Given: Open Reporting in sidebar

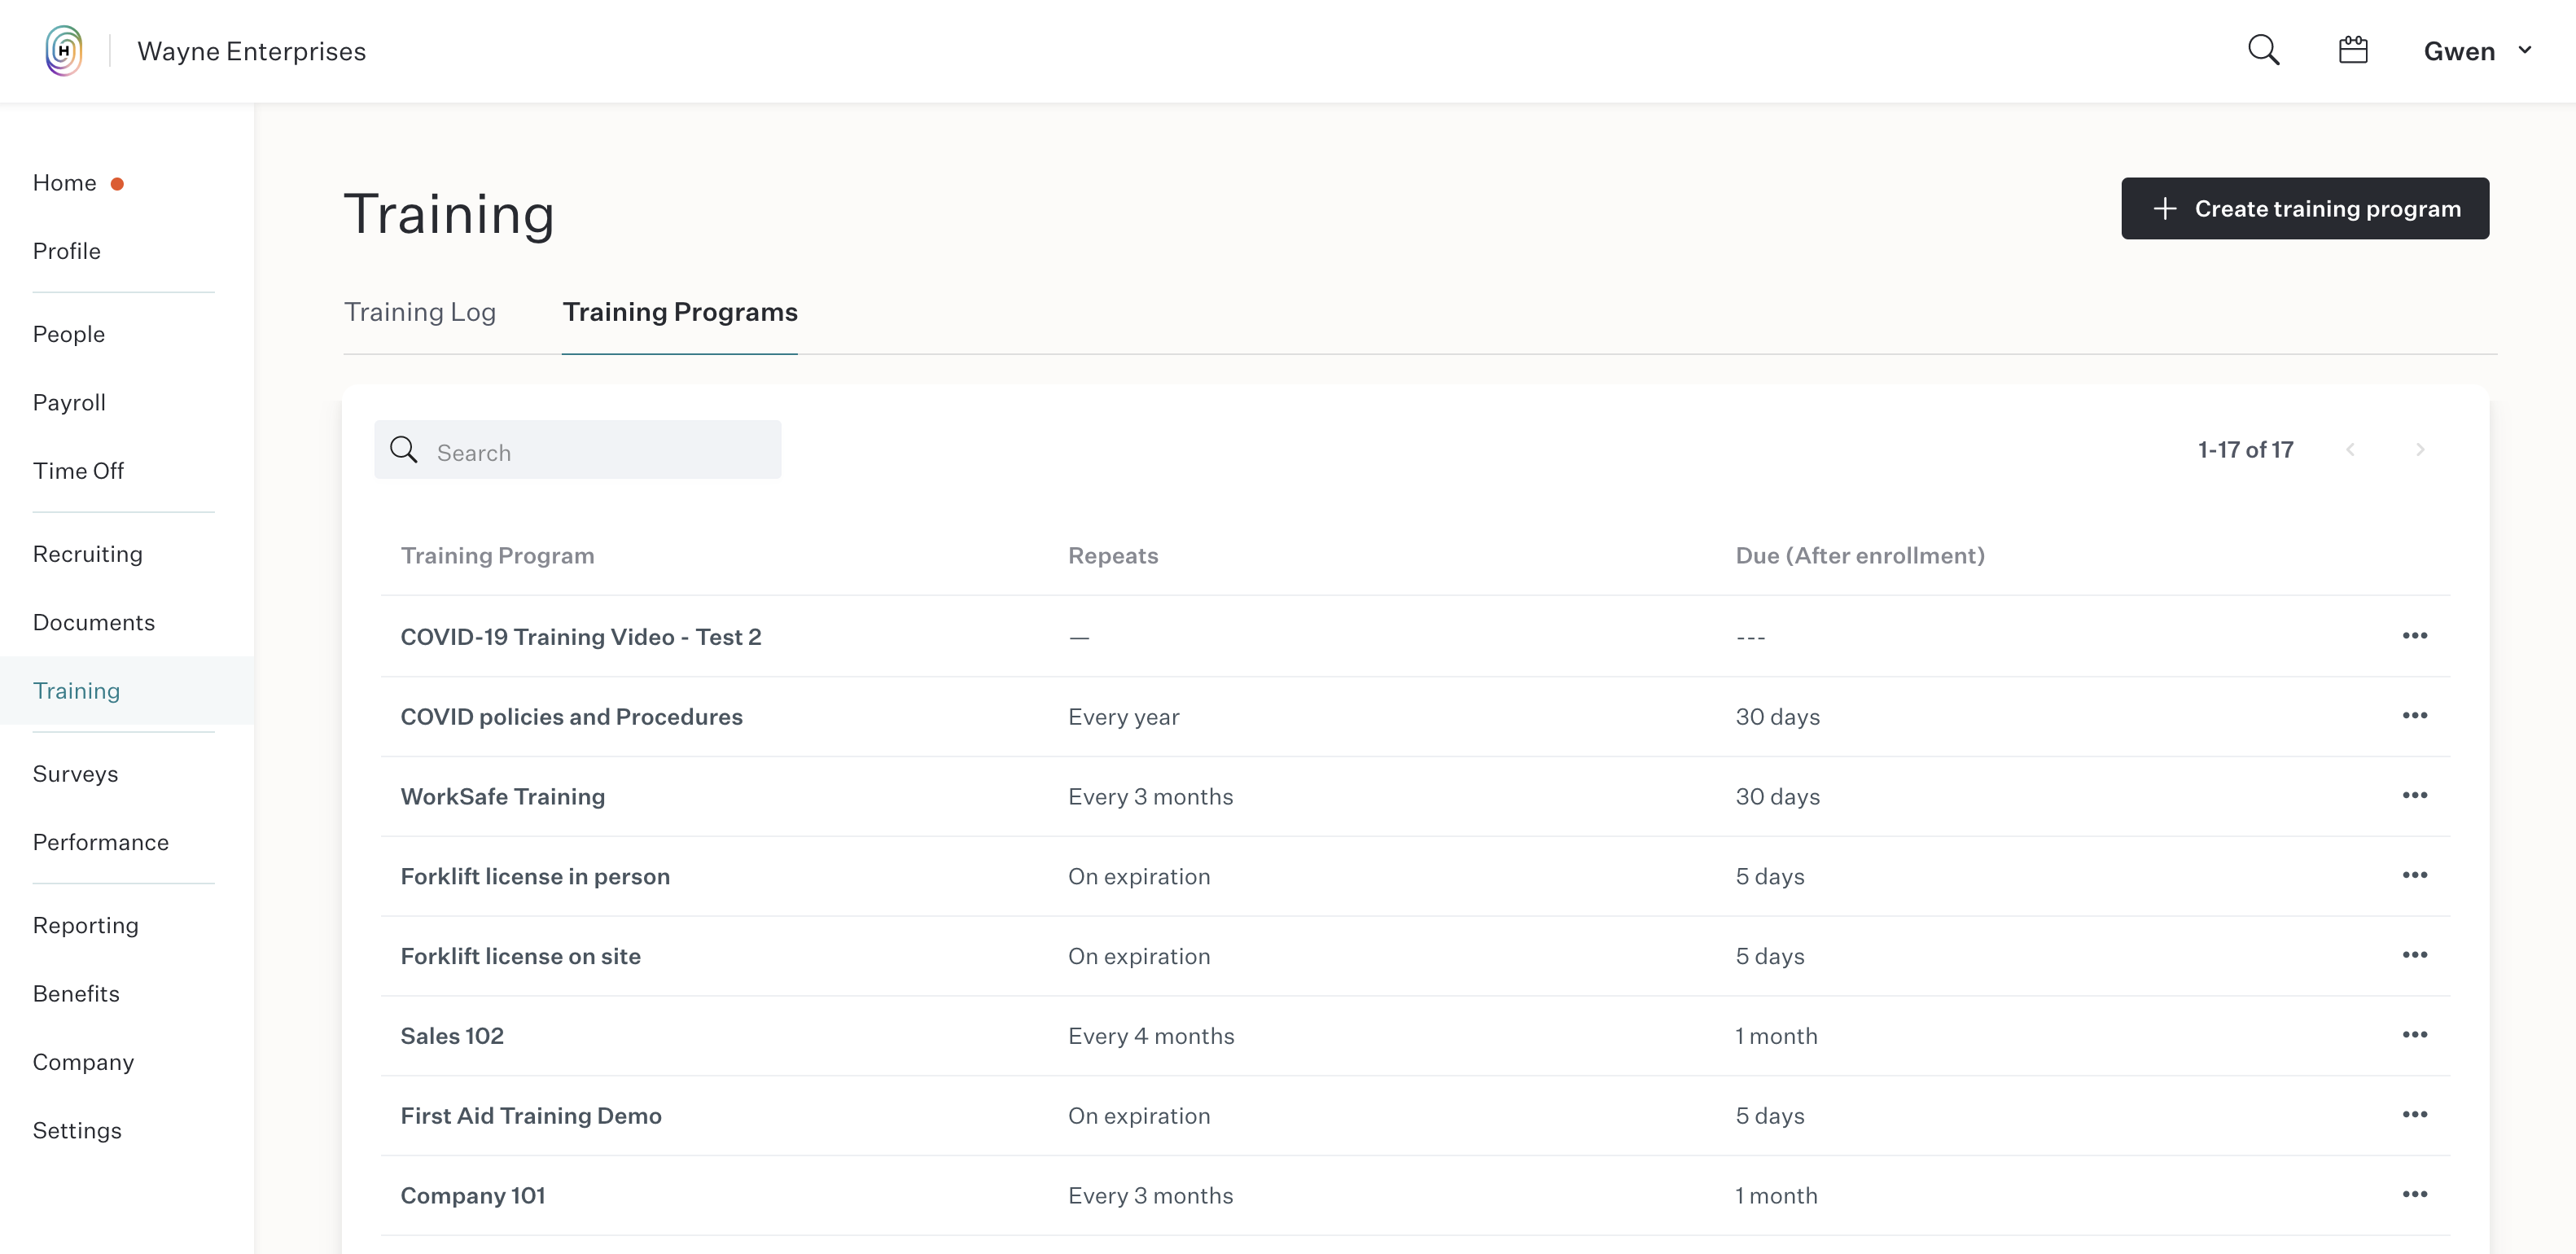Looking at the screenshot, I should 86,925.
